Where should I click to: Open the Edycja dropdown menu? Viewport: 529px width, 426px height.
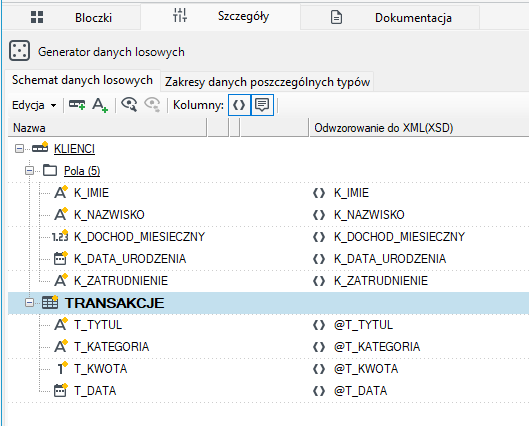click(34, 105)
